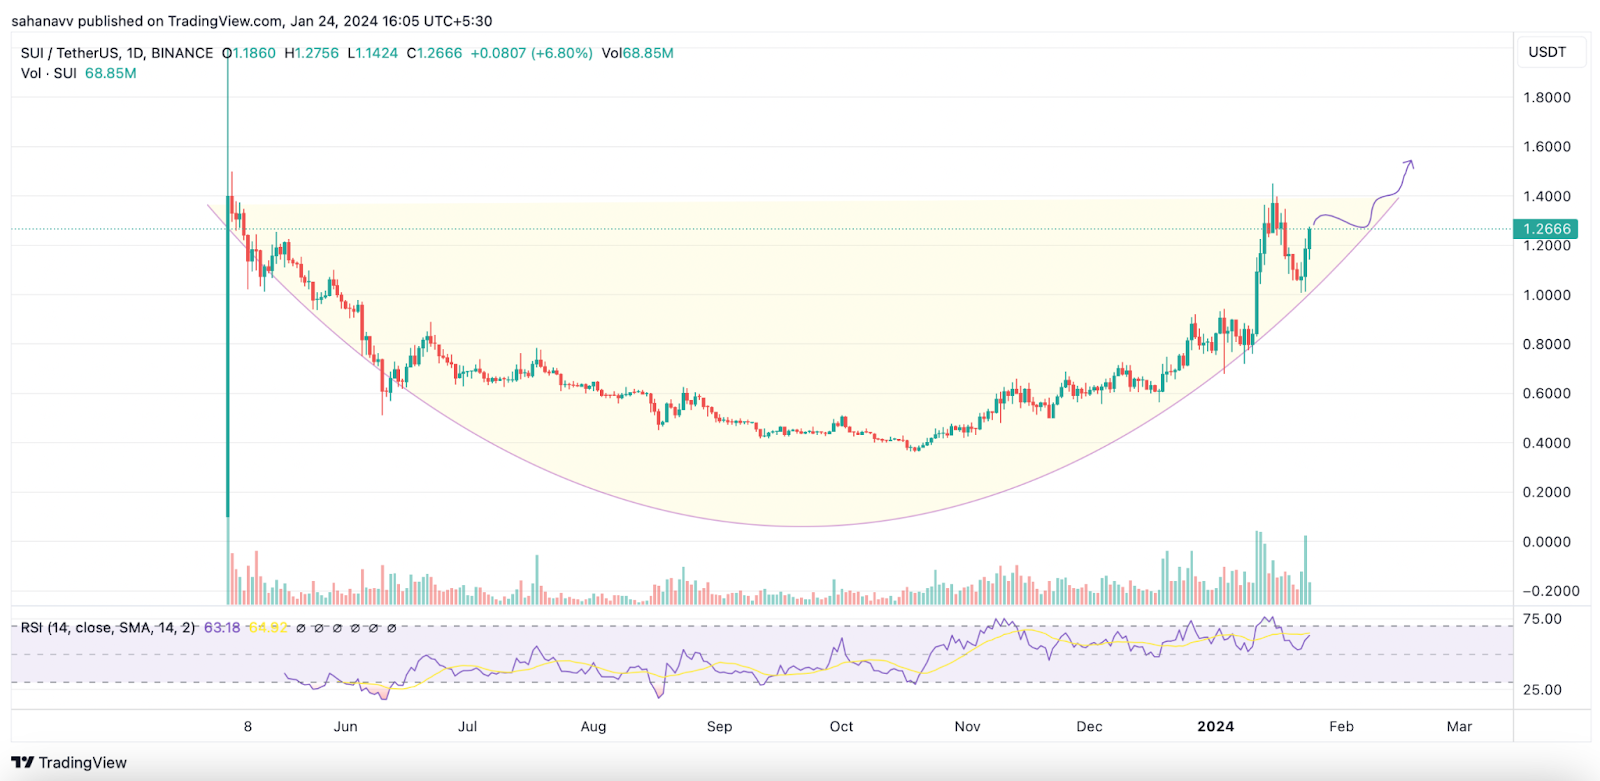Click the Oct label on time axis
The width and height of the screenshot is (1600, 781).
(x=841, y=727)
